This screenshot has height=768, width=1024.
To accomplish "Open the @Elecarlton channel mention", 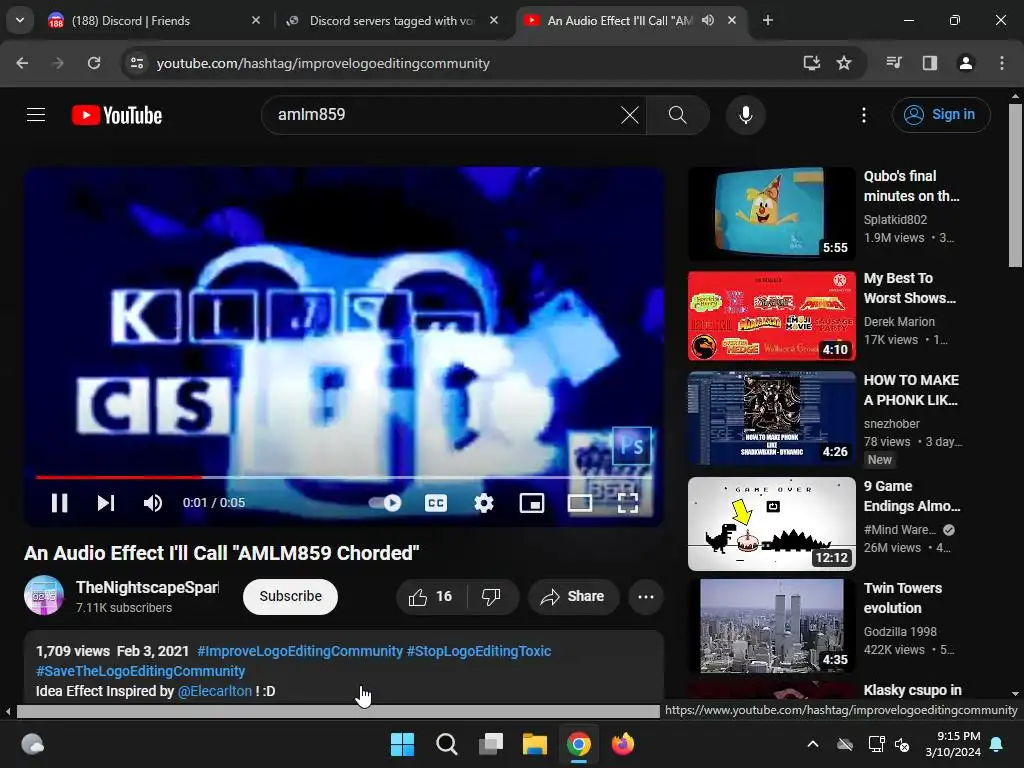I will (x=214, y=691).
